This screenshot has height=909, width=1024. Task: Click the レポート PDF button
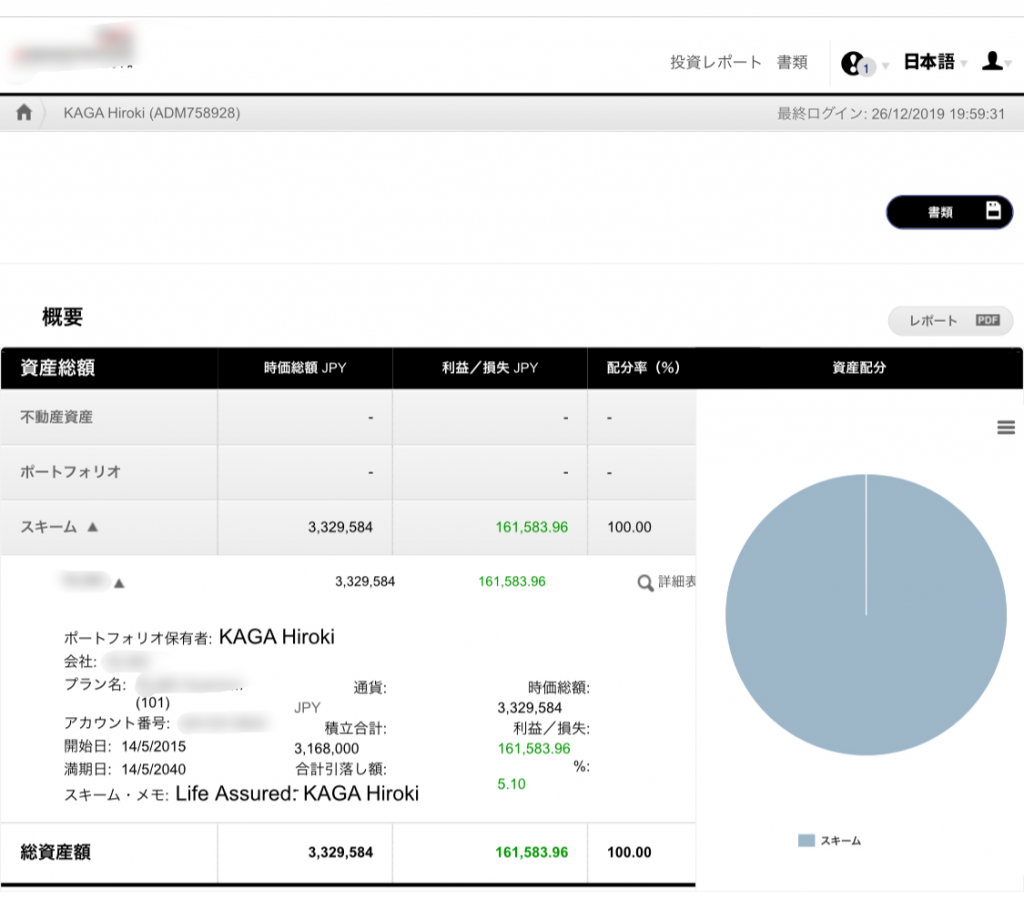click(x=949, y=321)
